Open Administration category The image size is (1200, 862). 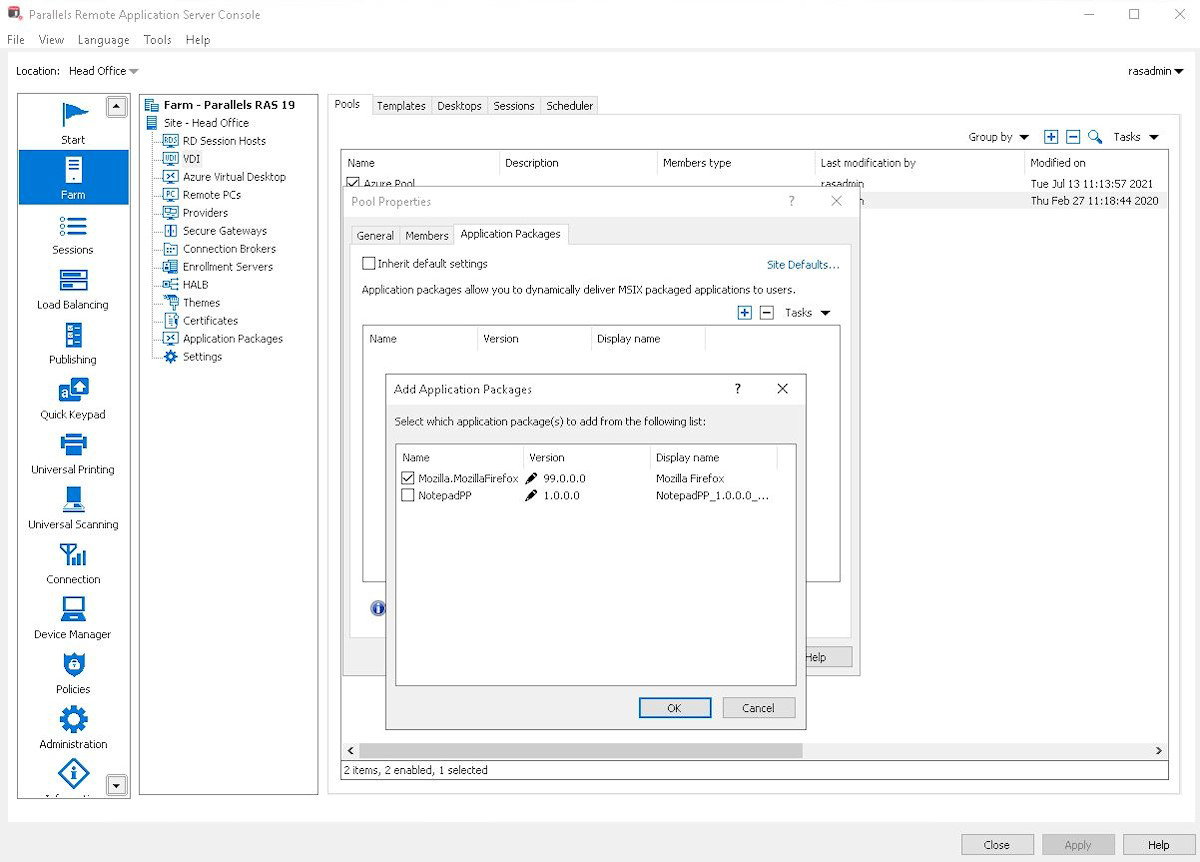coord(73,727)
